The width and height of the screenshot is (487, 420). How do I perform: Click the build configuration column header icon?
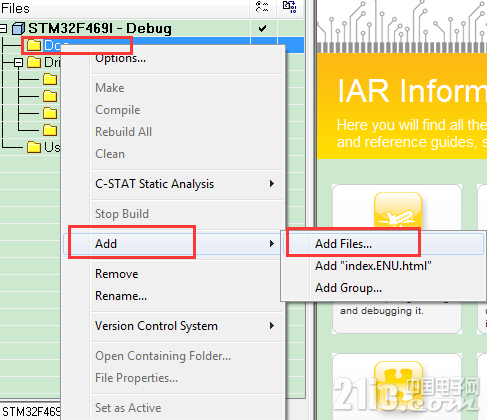(x=262, y=7)
